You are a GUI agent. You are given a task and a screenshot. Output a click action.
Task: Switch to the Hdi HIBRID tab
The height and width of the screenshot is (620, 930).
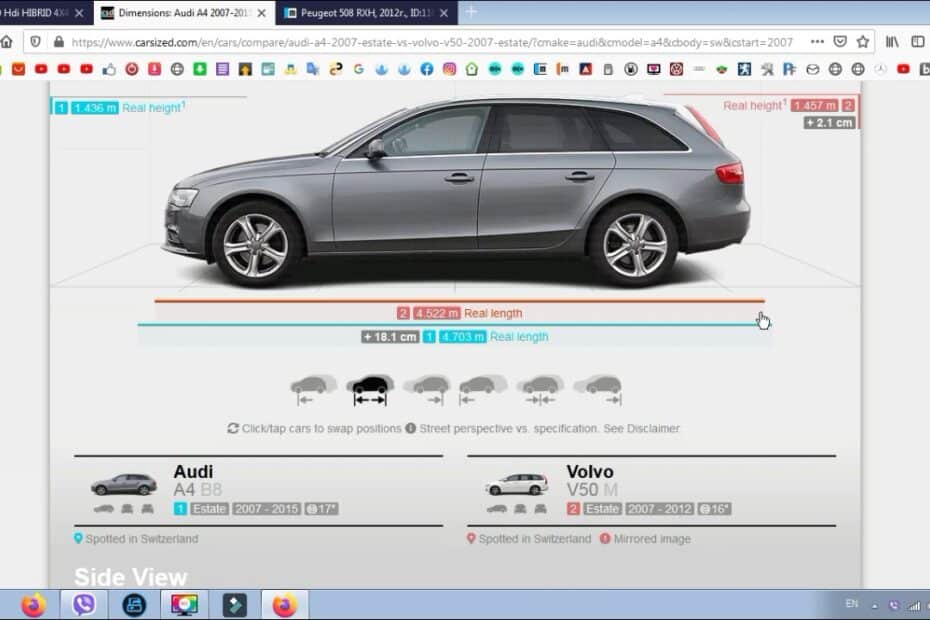coord(36,12)
